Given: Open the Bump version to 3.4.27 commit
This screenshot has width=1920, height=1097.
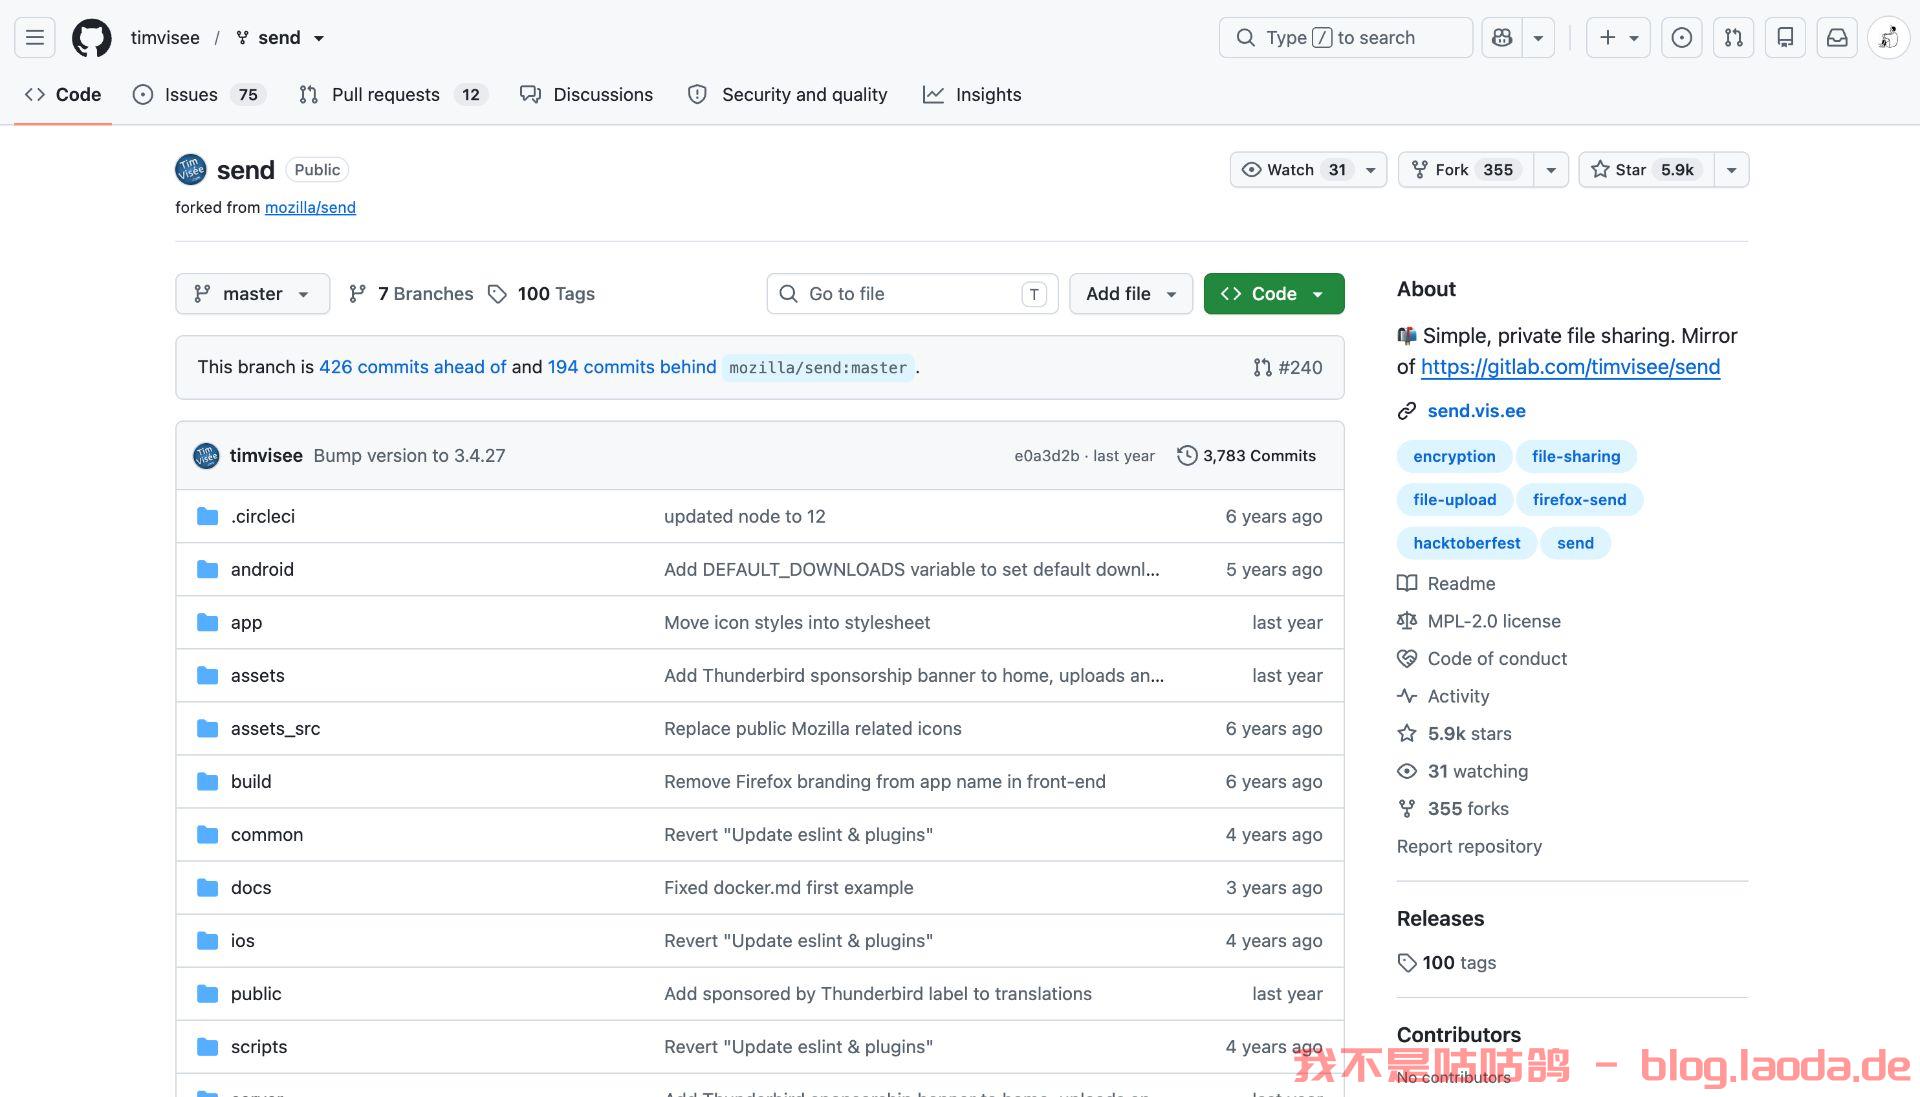Looking at the screenshot, I should 409,456.
